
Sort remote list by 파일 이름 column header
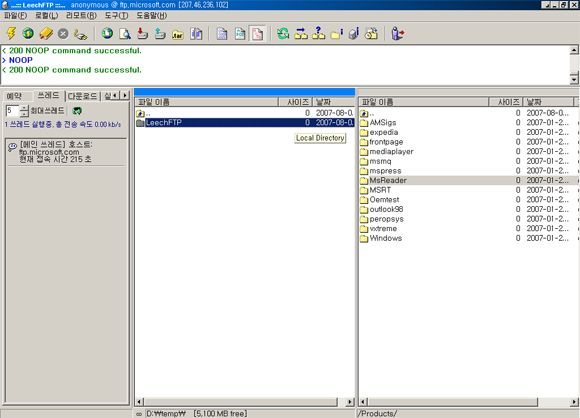tap(424, 102)
